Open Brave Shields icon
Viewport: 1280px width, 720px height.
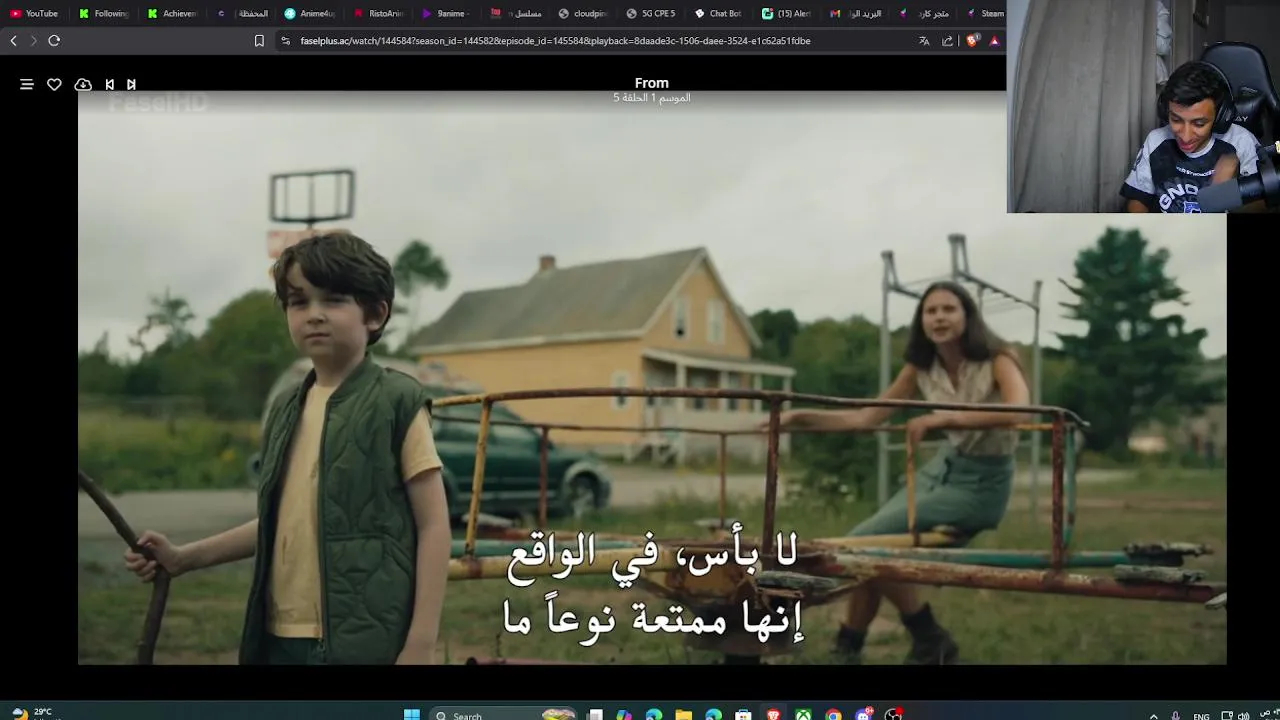click(x=972, y=41)
